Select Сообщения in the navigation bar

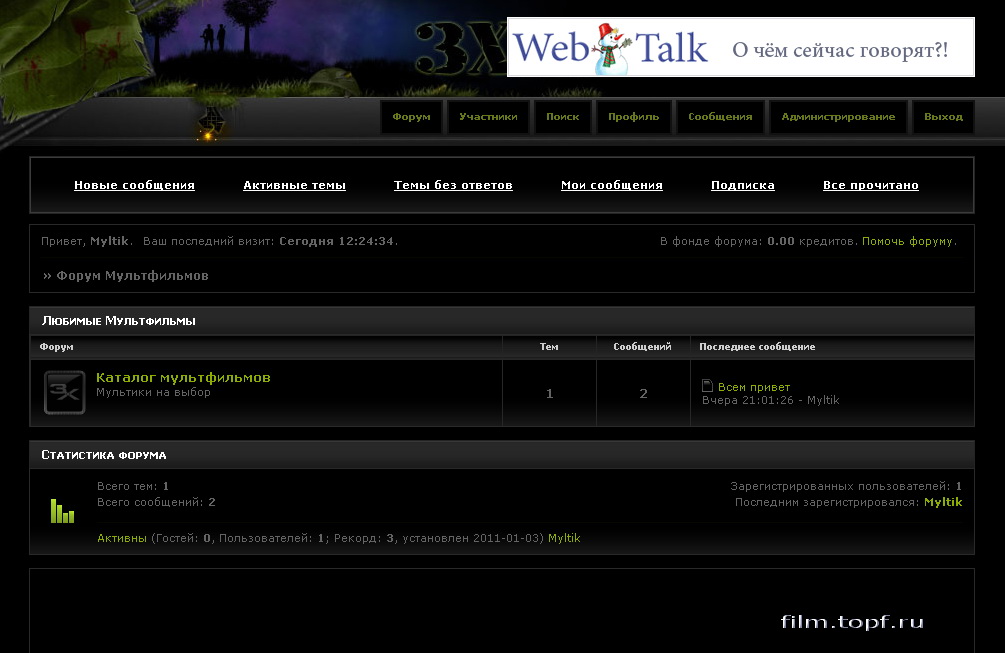pyautogui.click(x=720, y=117)
